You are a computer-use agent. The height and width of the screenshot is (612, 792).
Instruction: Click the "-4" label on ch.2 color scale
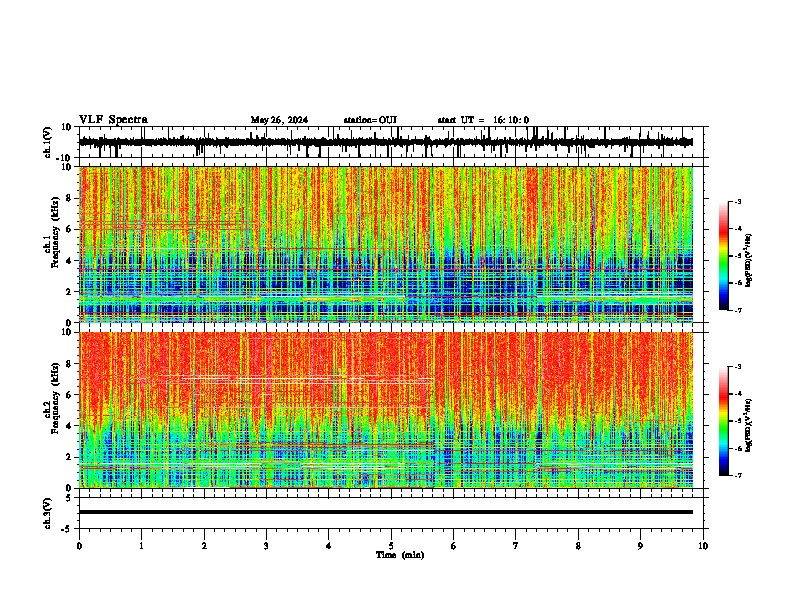tap(738, 394)
